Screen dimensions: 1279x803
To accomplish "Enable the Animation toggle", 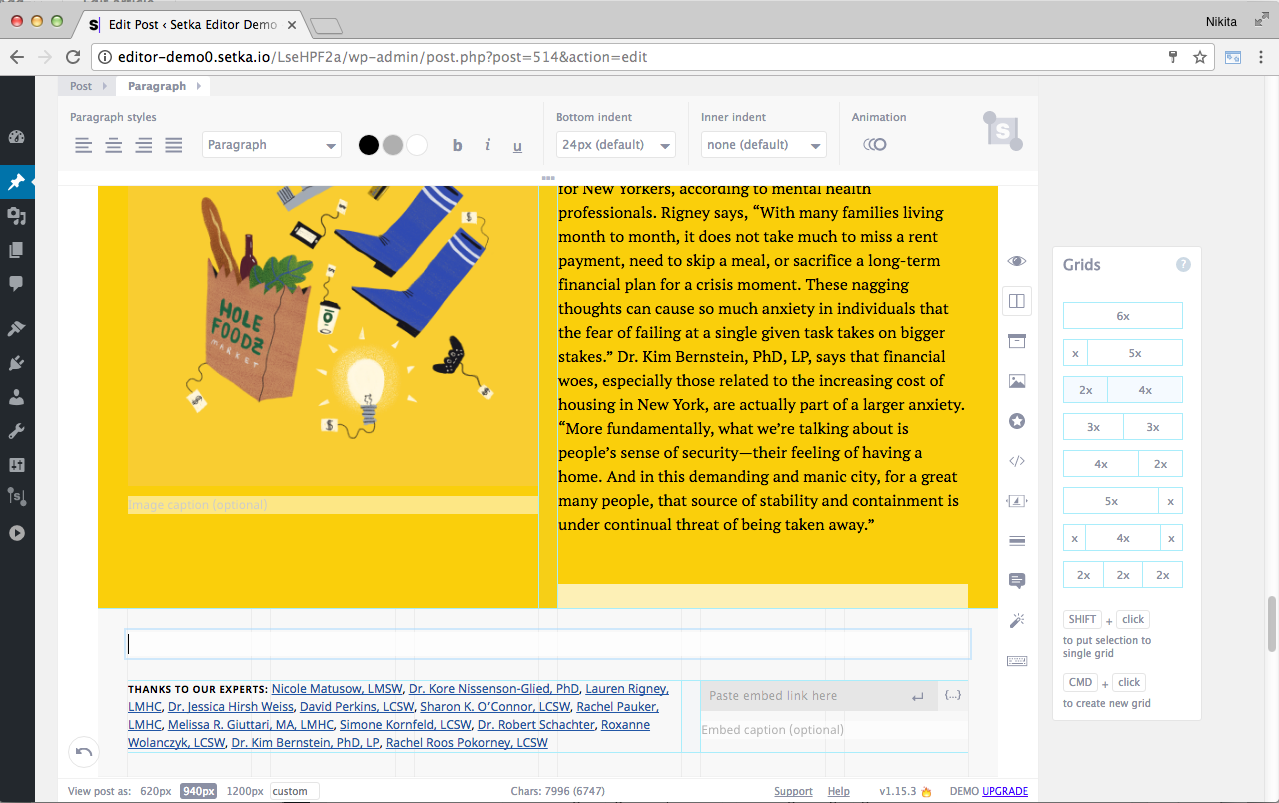I will [874, 144].
